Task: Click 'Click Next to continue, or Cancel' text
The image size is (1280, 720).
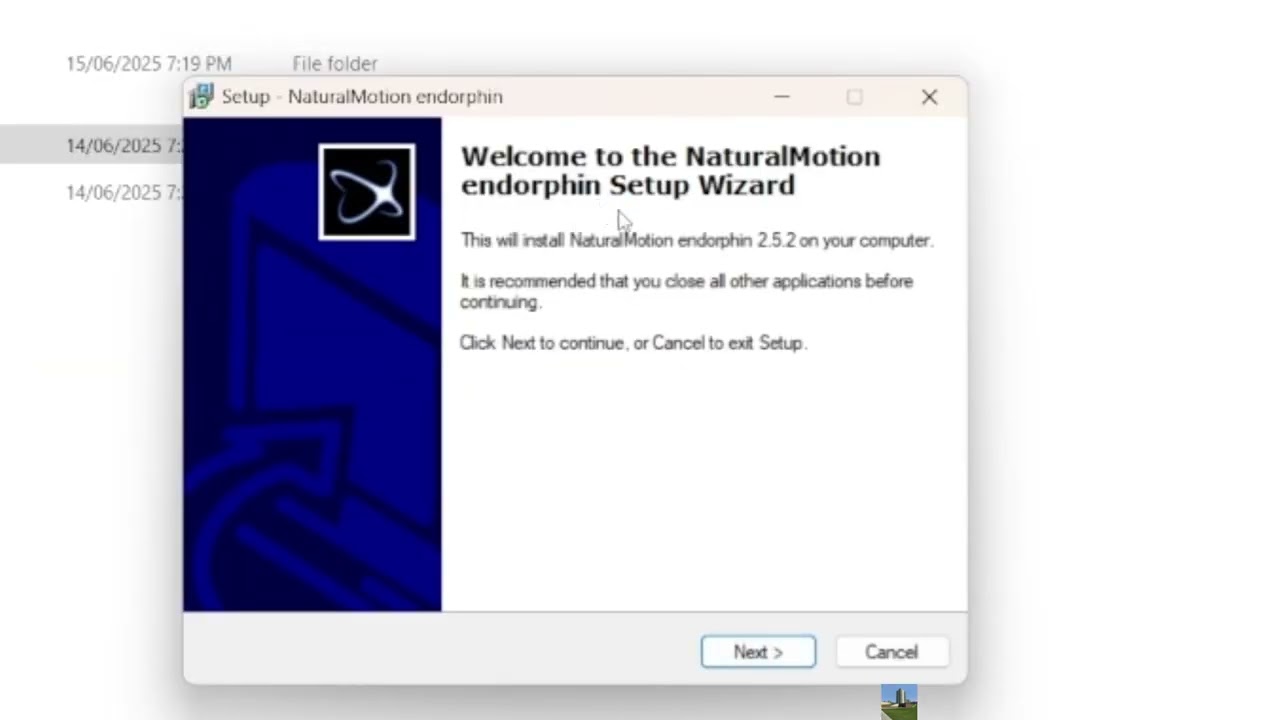Action: click(x=633, y=343)
